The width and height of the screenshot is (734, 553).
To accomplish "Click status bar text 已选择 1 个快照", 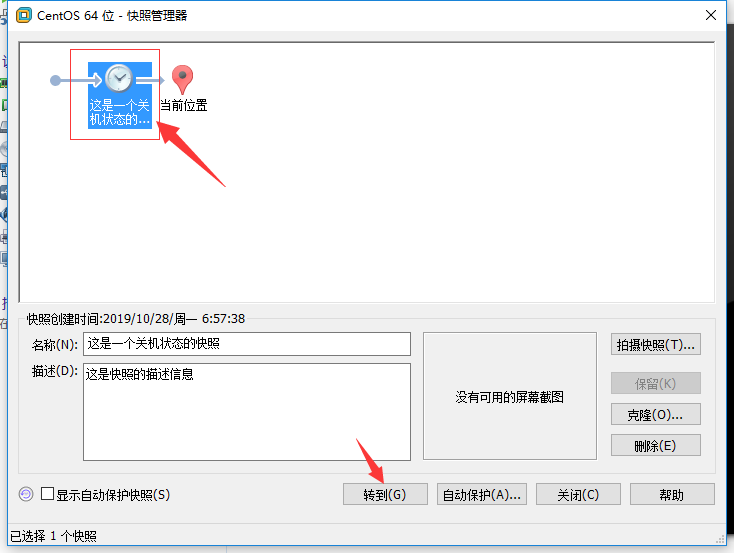I will coord(53,536).
